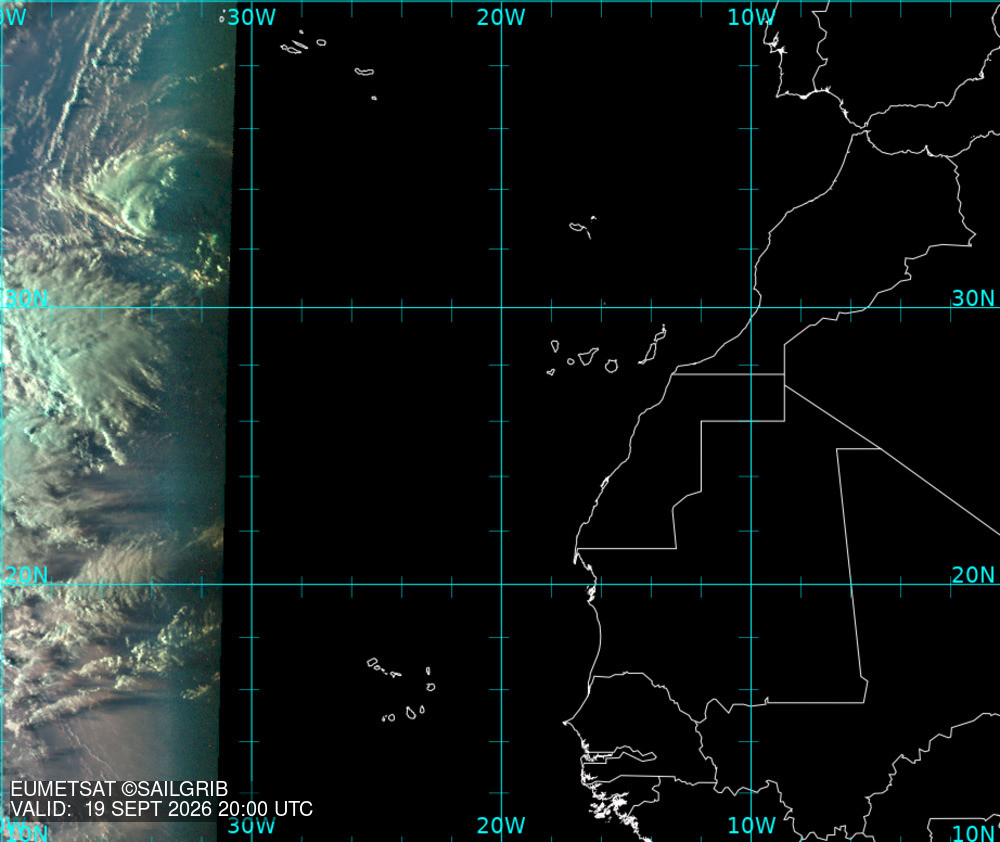The image size is (1000, 842).
Task: Click the 20W longitude label at bottom
Action: pos(501,825)
